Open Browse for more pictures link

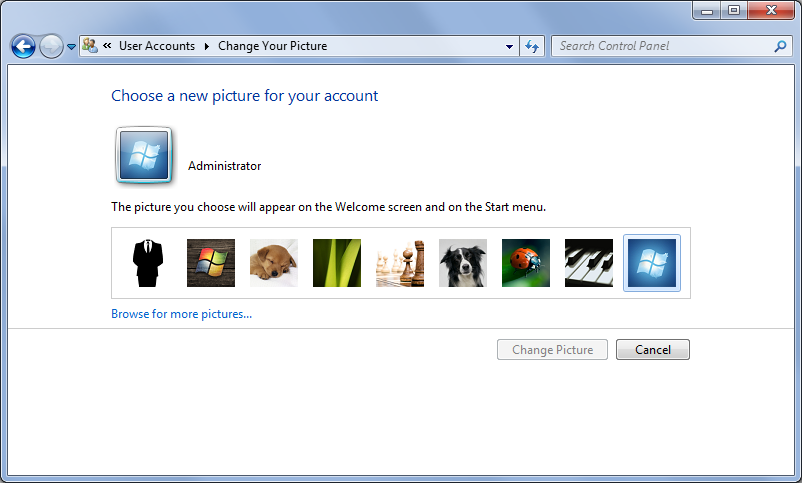point(182,314)
